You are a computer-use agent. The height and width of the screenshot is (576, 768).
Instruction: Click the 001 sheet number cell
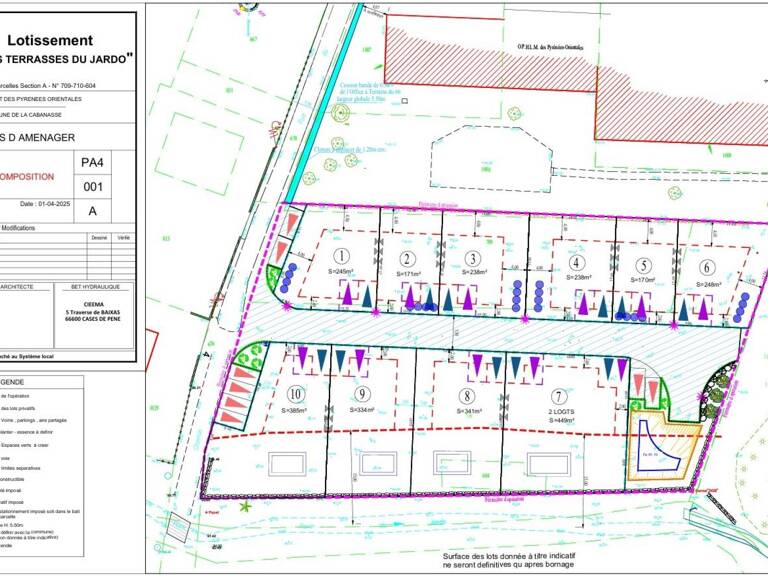(x=93, y=187)
